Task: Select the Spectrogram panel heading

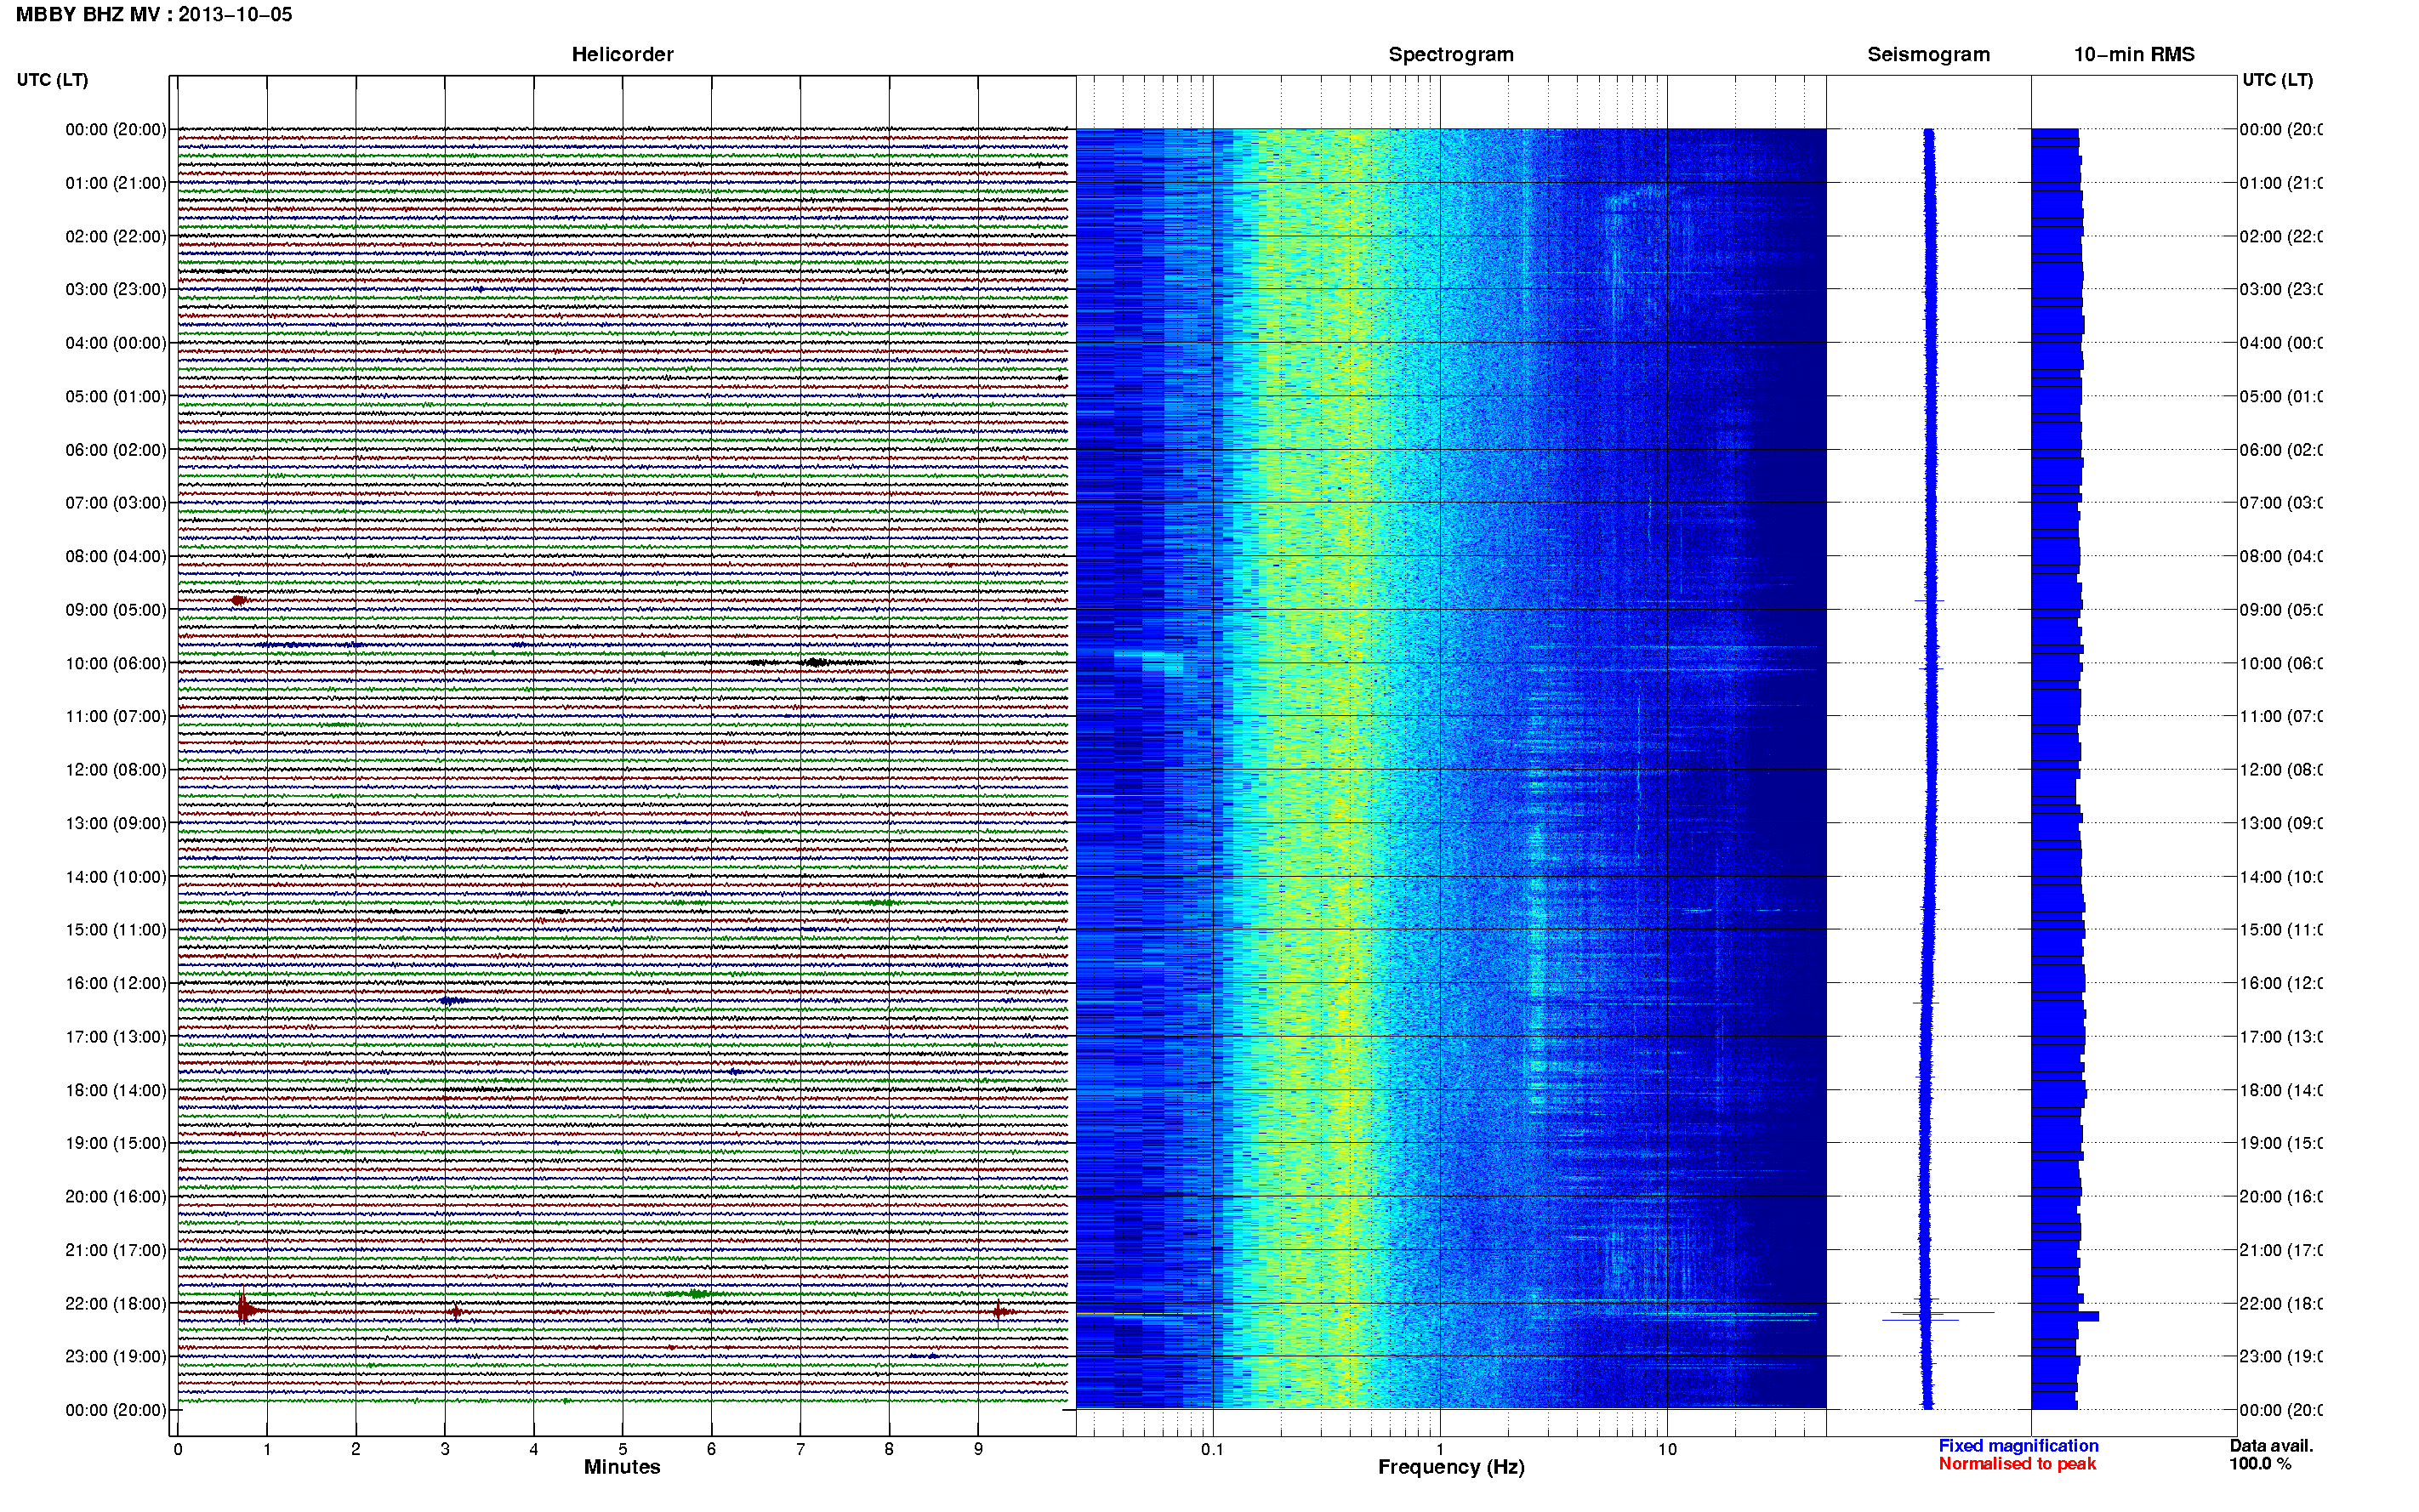Action: pos(1451,55)
